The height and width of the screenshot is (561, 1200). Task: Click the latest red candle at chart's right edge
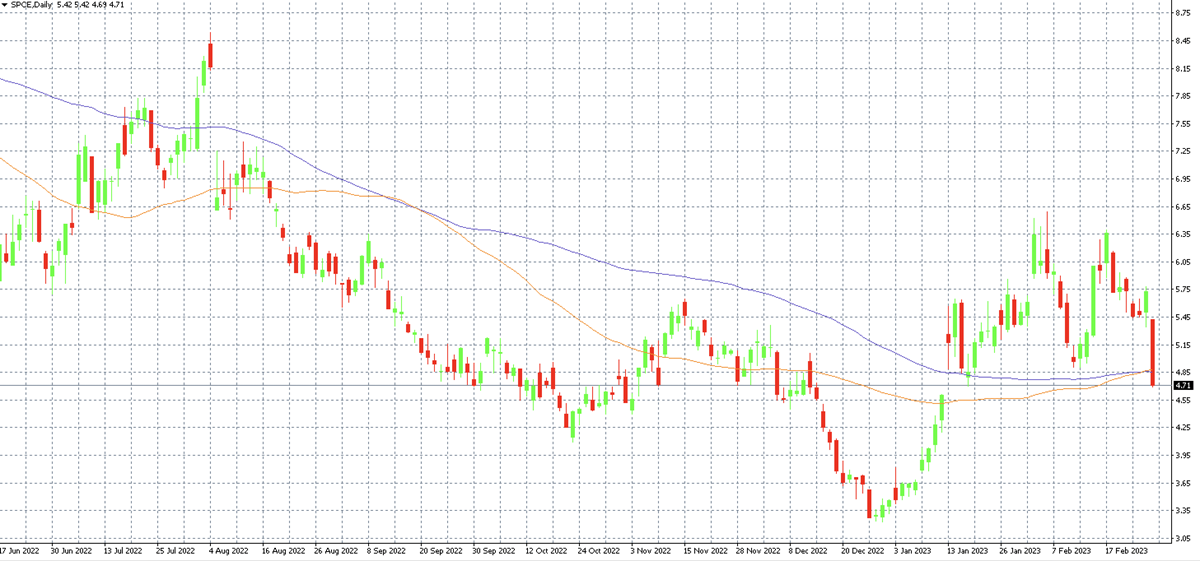point(1154,352)
